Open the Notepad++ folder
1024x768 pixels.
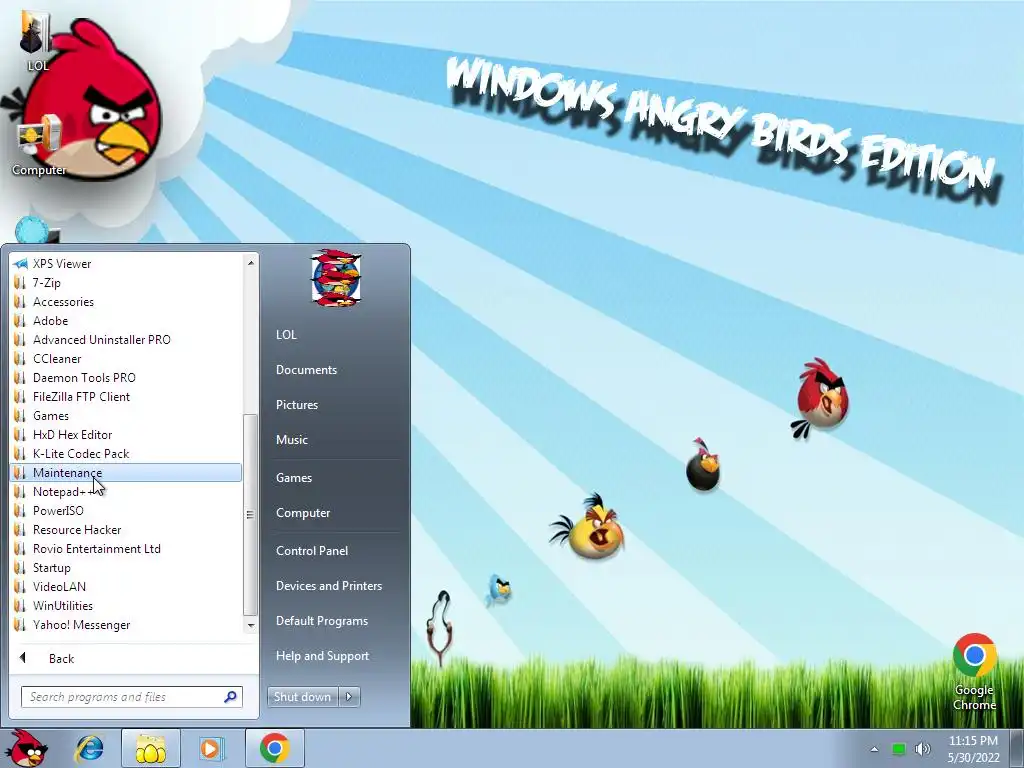point(125,492)
